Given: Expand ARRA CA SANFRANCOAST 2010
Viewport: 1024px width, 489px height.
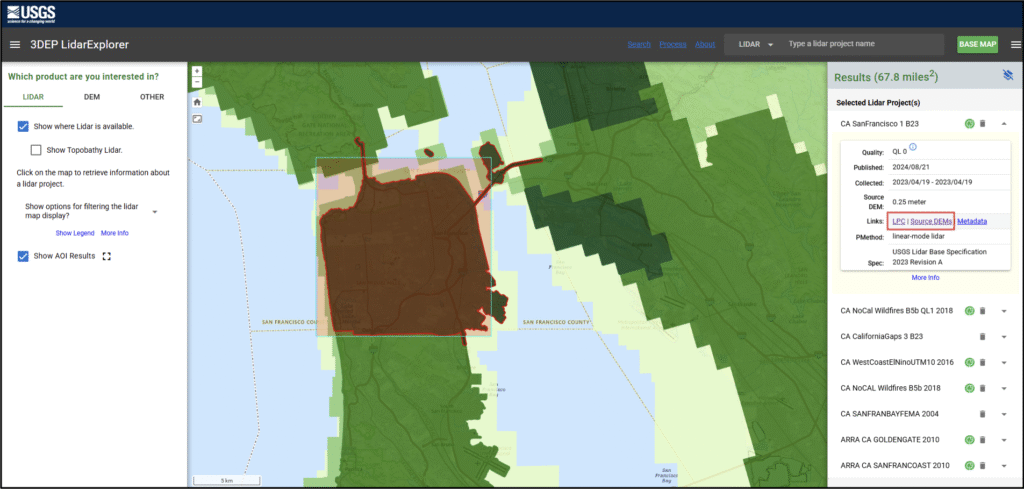Looking at the screenshot, I should [1004, 466].
